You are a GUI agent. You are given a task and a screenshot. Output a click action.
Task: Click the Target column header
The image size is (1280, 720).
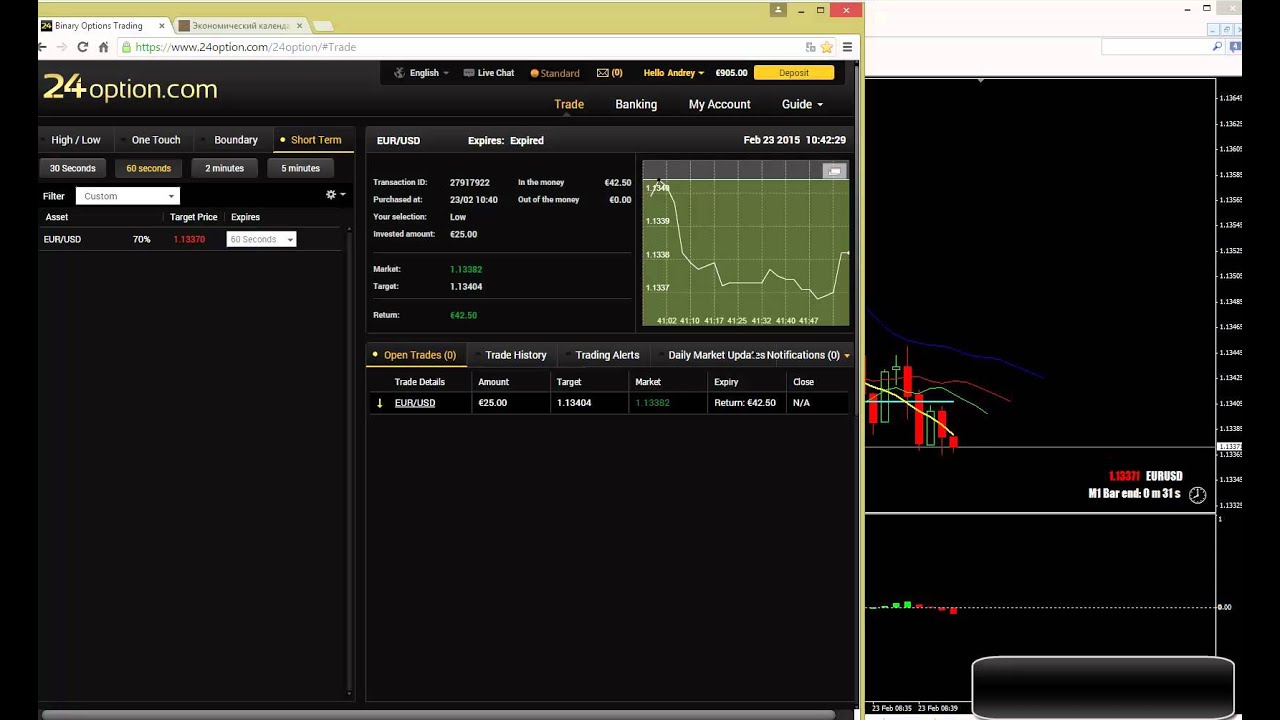(569, 382)
